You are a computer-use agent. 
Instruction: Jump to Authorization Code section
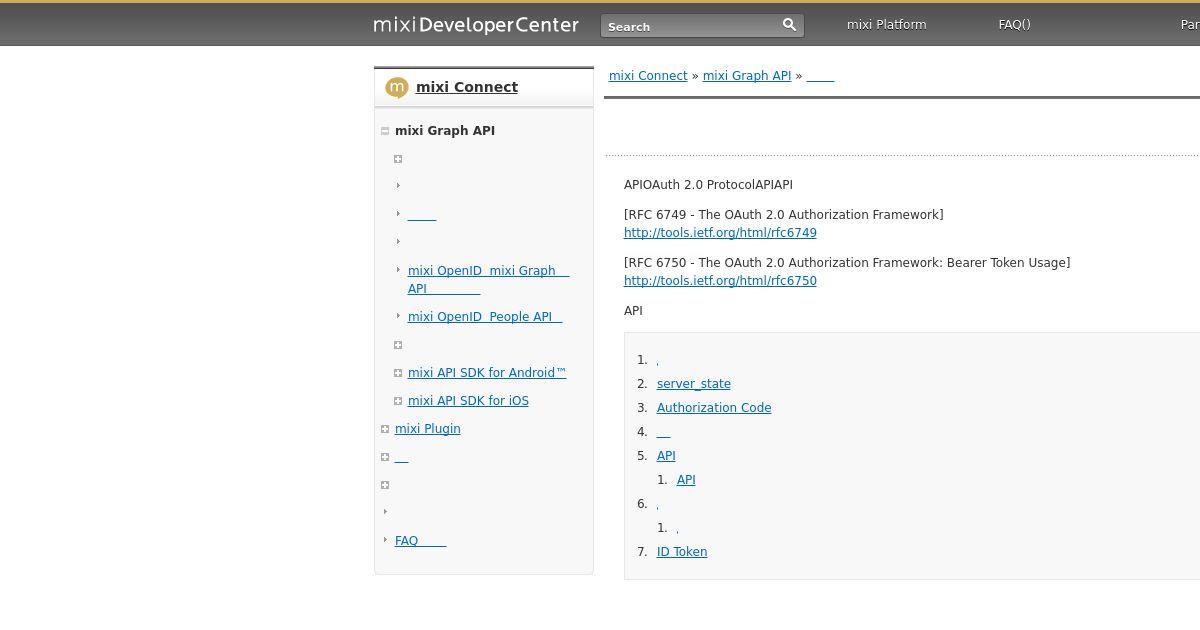point(714,408)
